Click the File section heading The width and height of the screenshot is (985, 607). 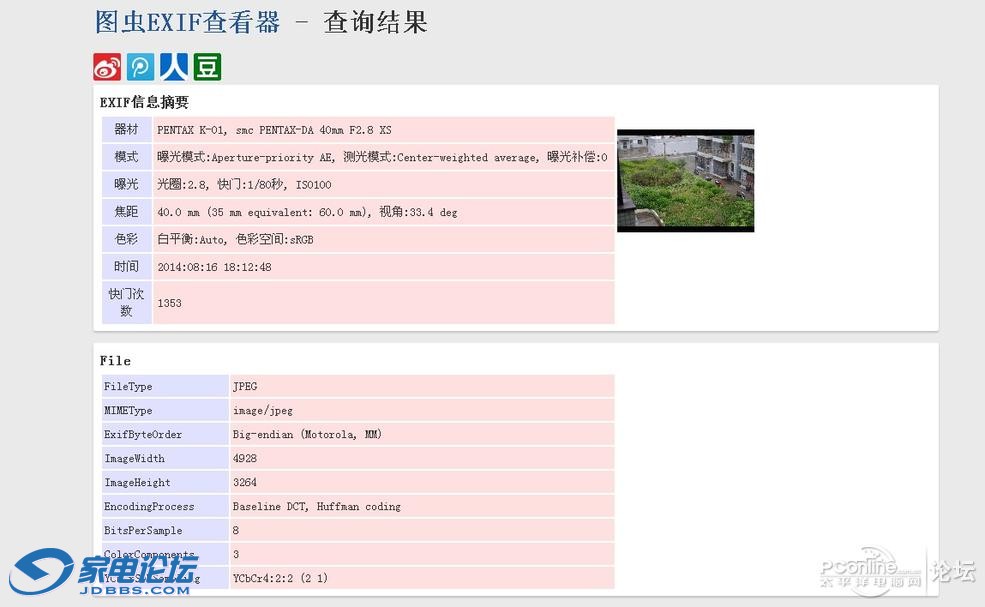115,360
